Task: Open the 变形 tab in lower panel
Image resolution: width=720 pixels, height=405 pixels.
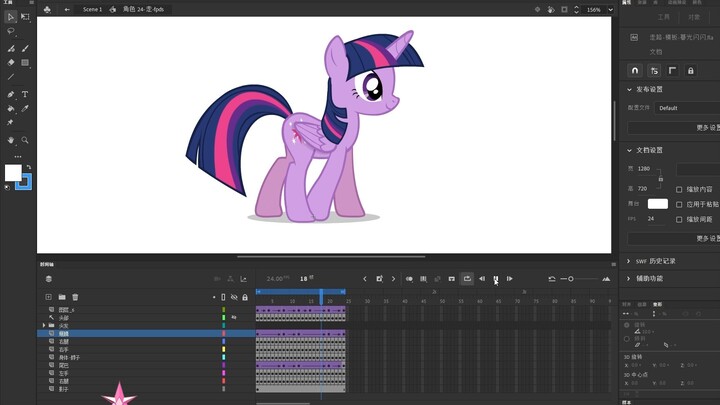Action: [x=658, y=304]
